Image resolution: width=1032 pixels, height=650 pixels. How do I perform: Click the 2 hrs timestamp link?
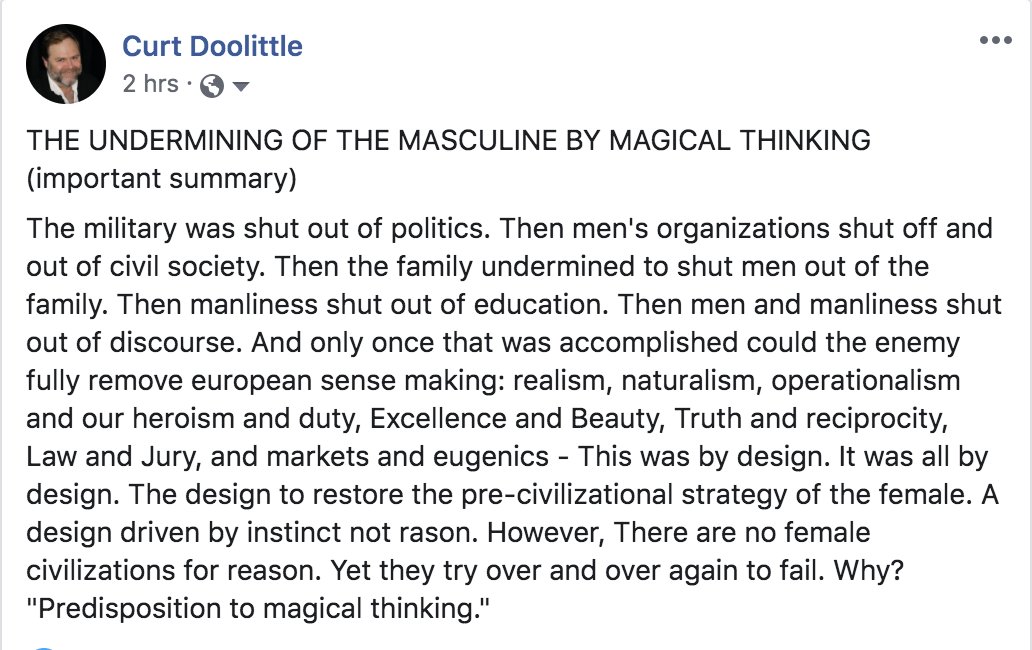[x=148, y=84]
